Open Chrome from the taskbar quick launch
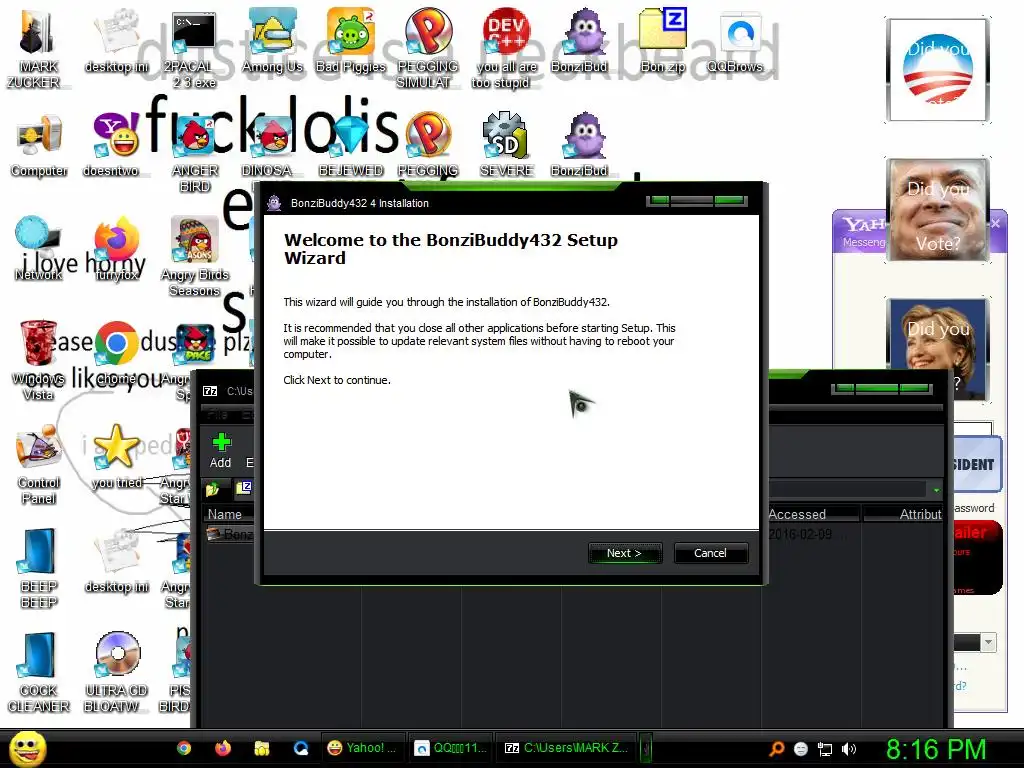This screenshot has width=1024, height=768. pyautogui.click(x=184, y=748)
